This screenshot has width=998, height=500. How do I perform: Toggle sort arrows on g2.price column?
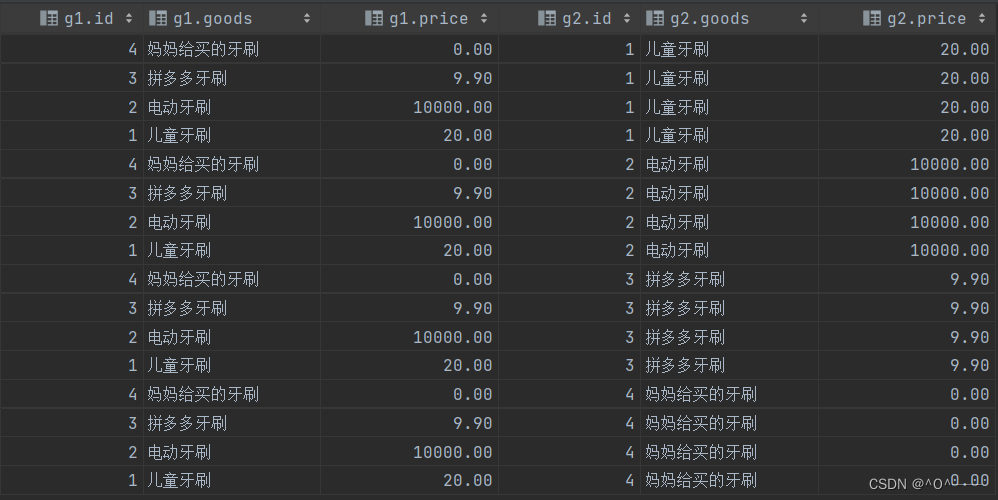point(982,18)
